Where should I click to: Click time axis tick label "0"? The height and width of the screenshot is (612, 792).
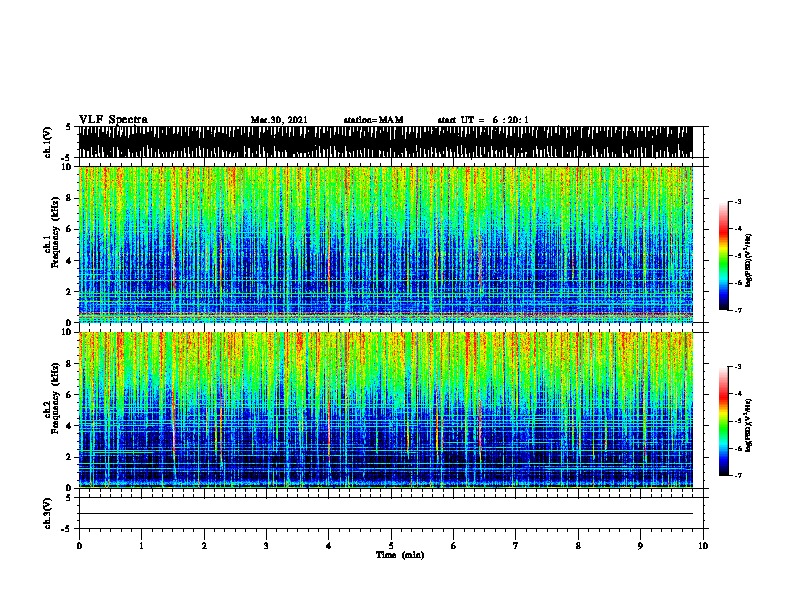[x=79, y=546]
